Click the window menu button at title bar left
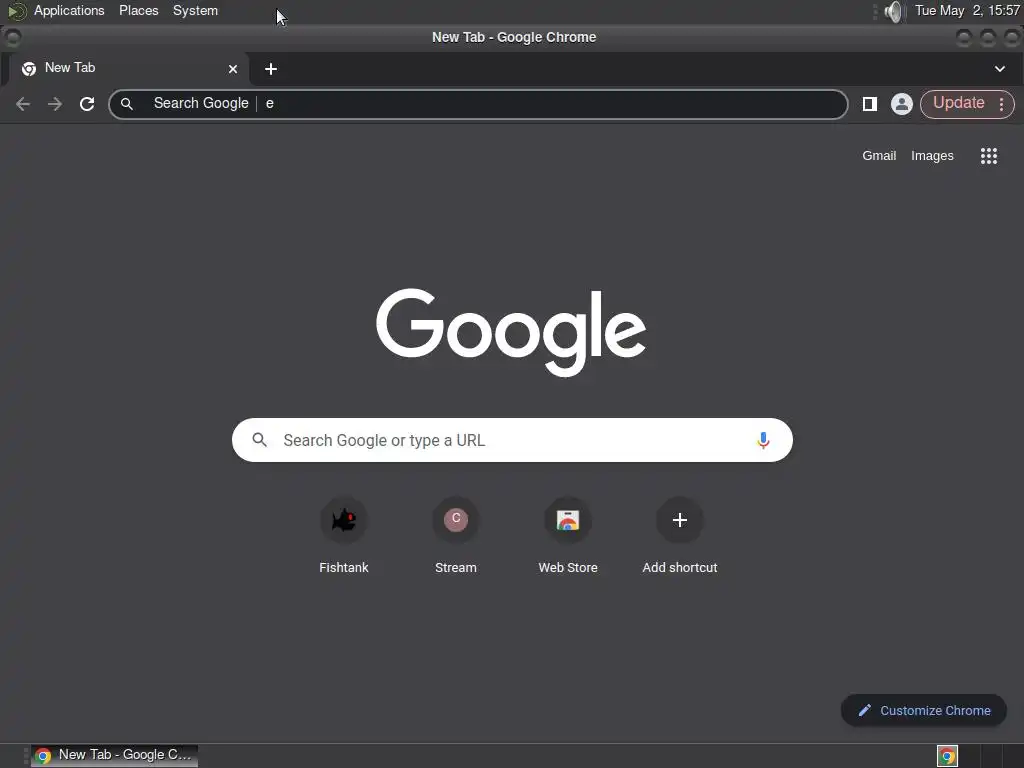Screen dimensions: 1024x768 (x=12, y=37)
